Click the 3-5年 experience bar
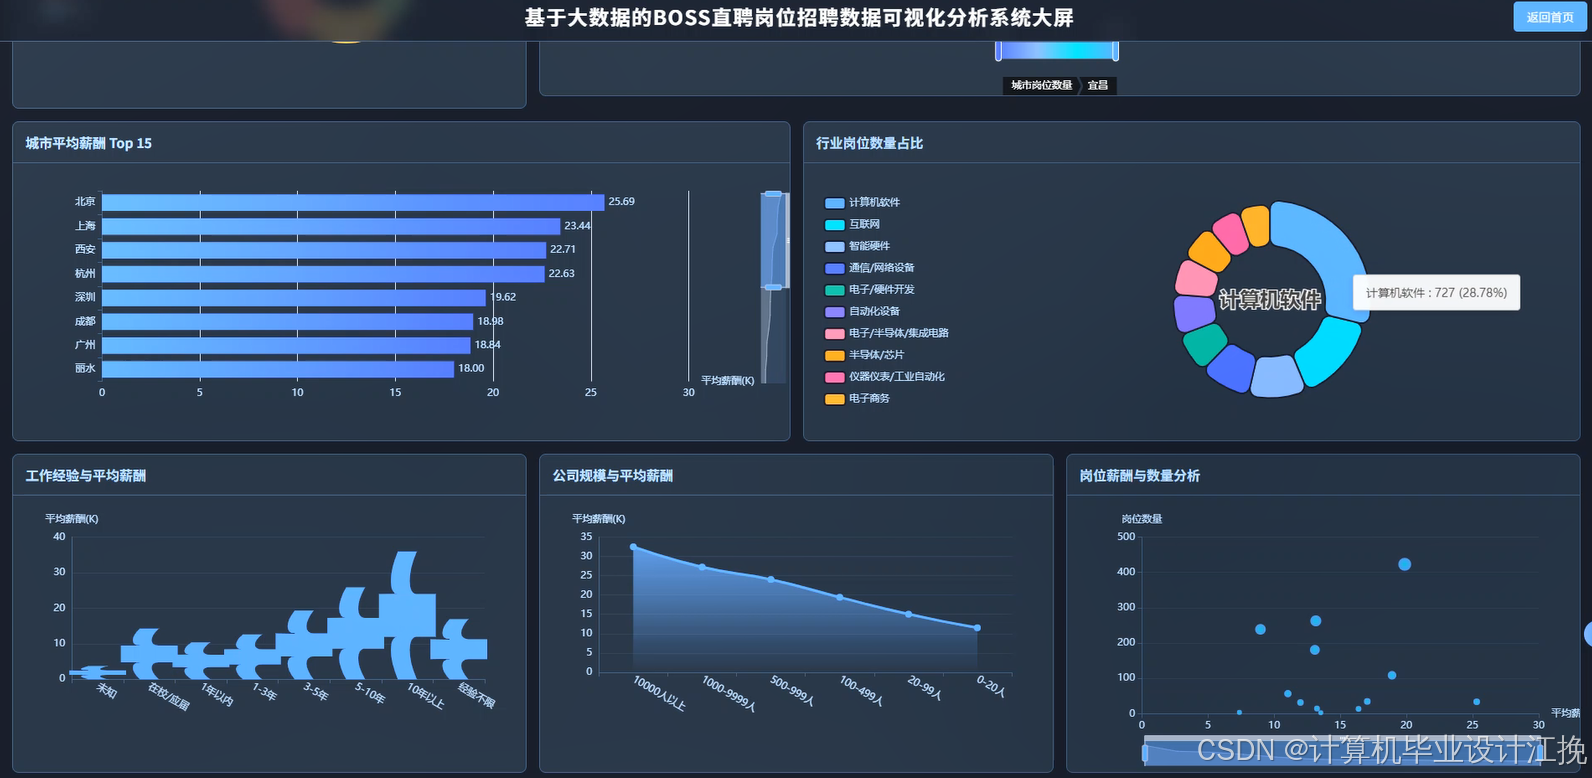 point(303,645)
